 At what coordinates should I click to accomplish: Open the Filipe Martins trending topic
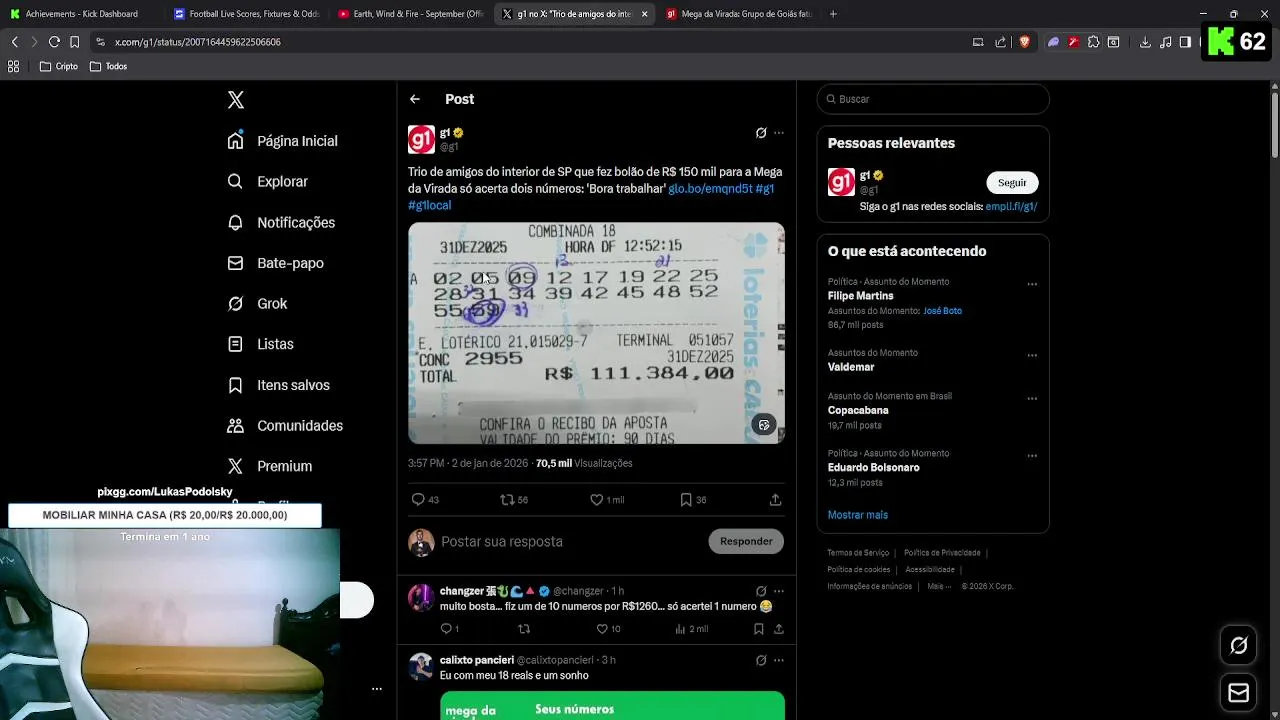coord(861,296)
